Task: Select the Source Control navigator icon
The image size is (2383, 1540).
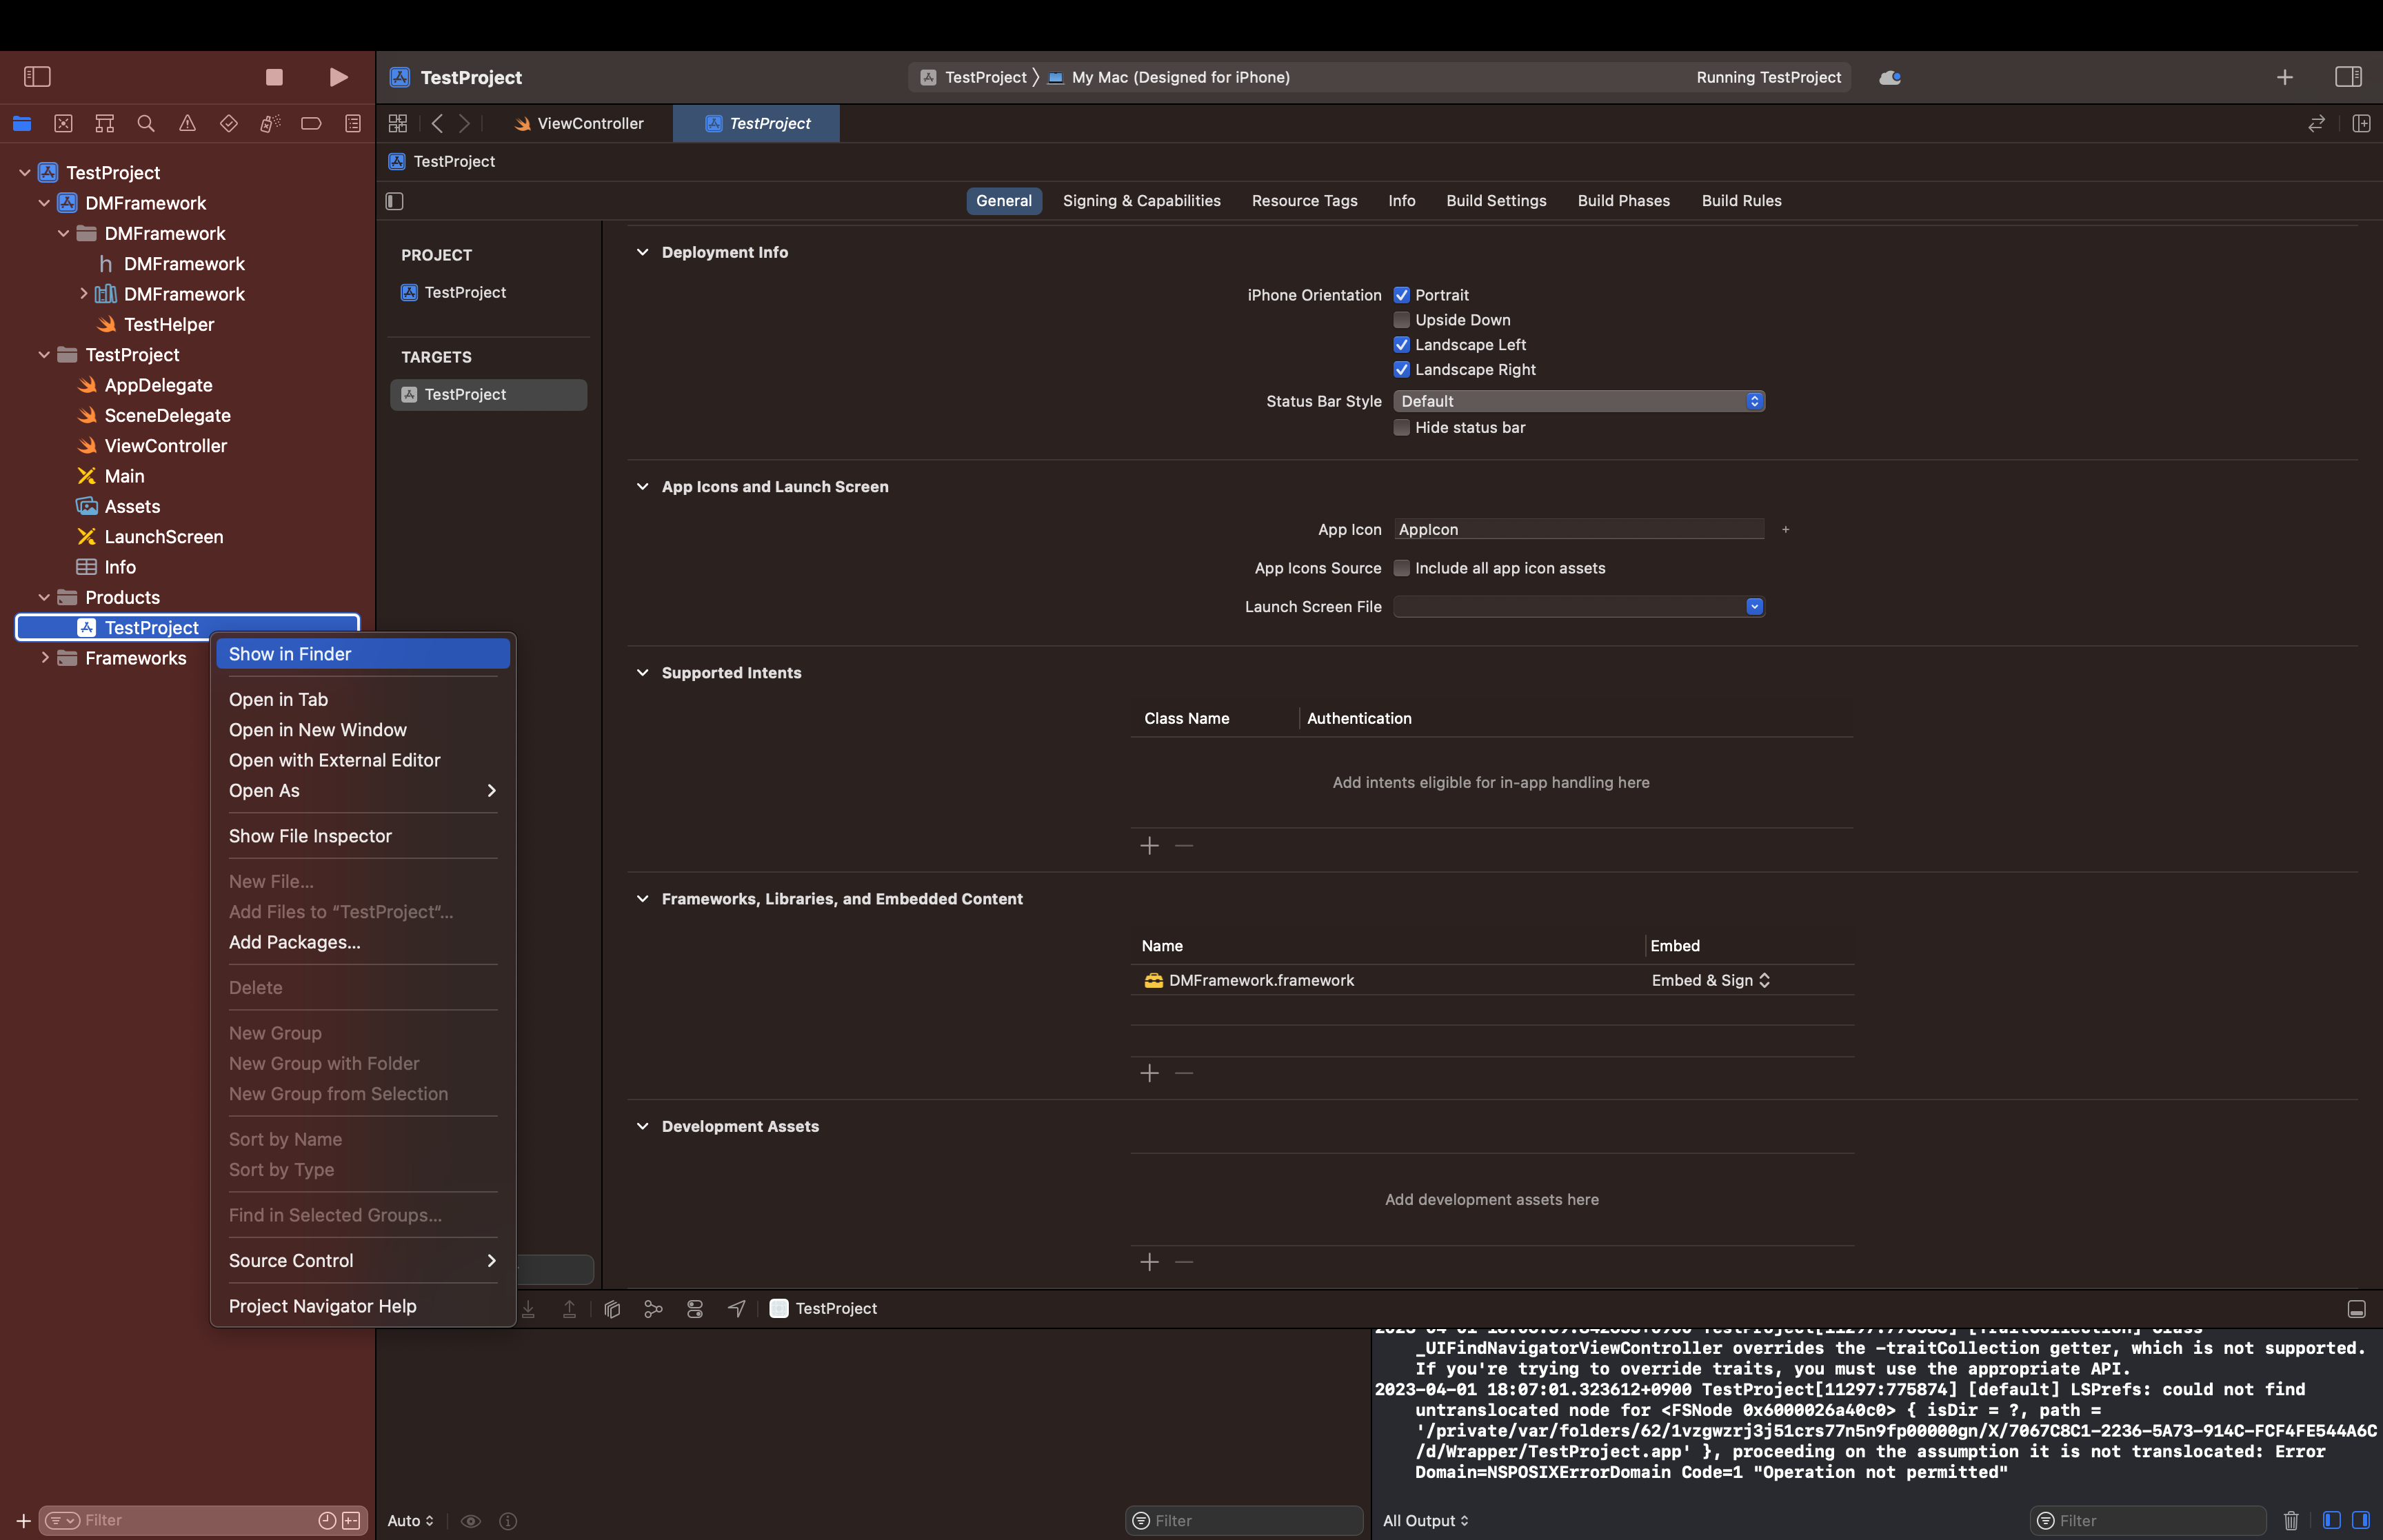Action: click(x=63, y=123)
